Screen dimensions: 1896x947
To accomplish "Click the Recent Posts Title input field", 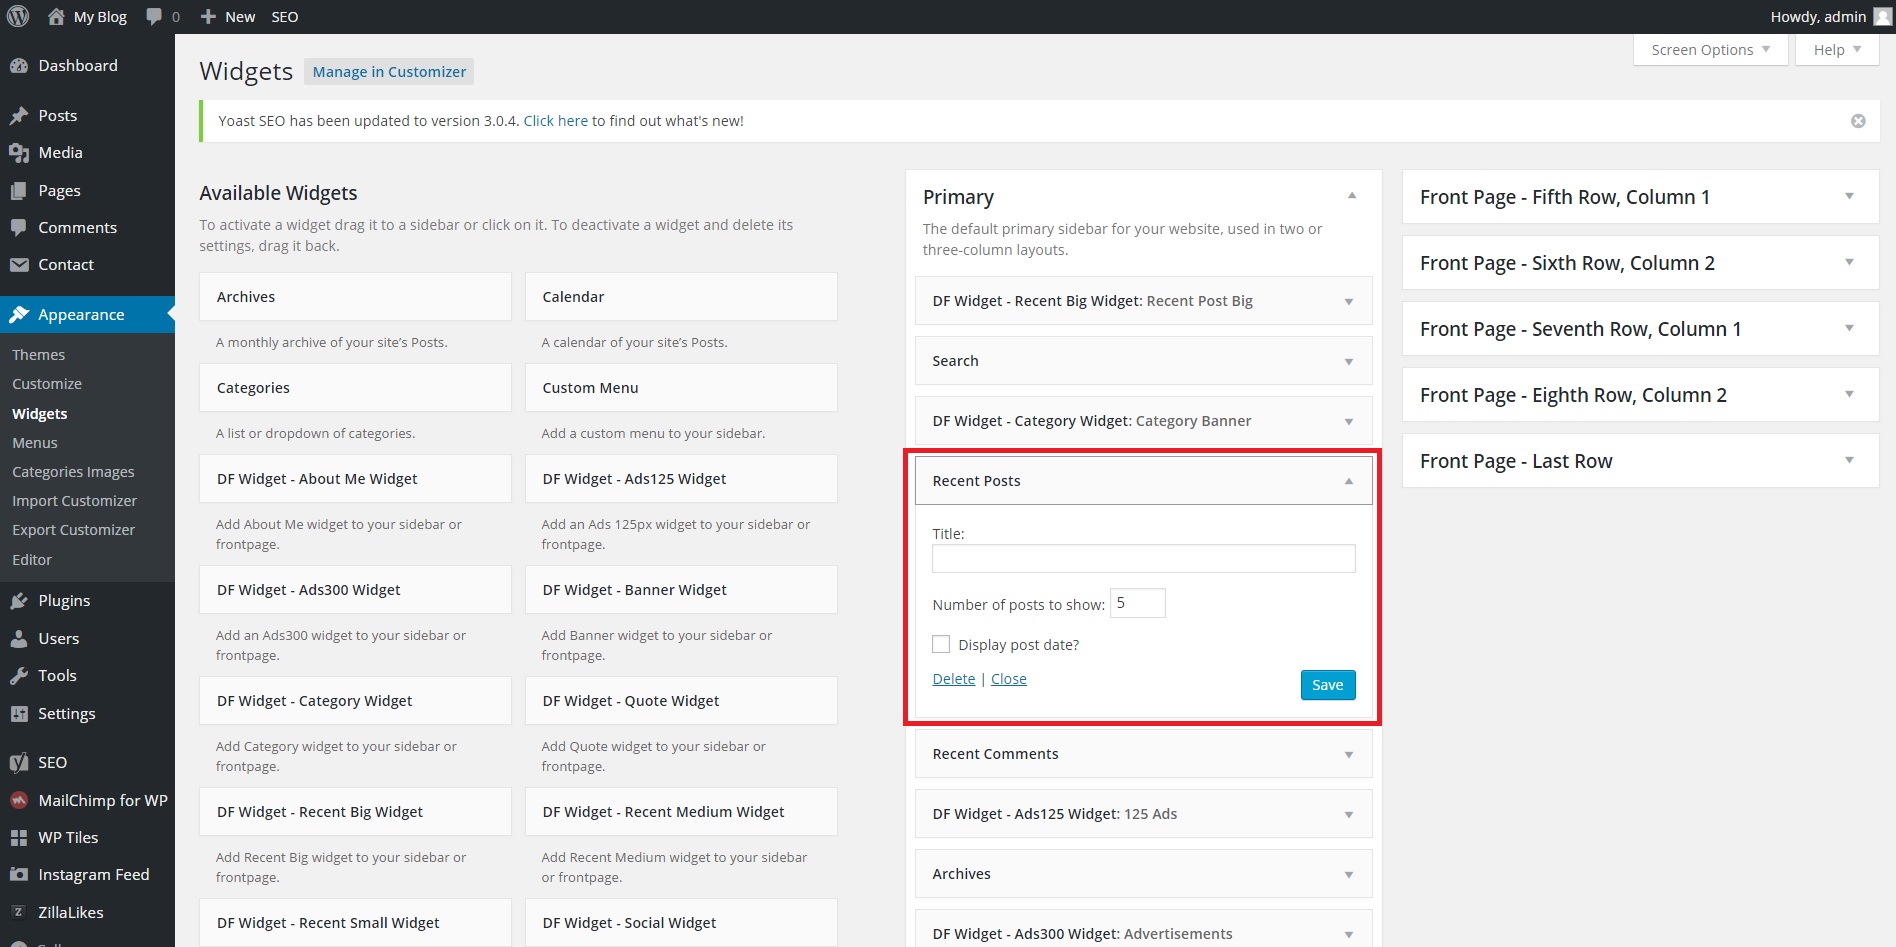I will coord(1143,559).
